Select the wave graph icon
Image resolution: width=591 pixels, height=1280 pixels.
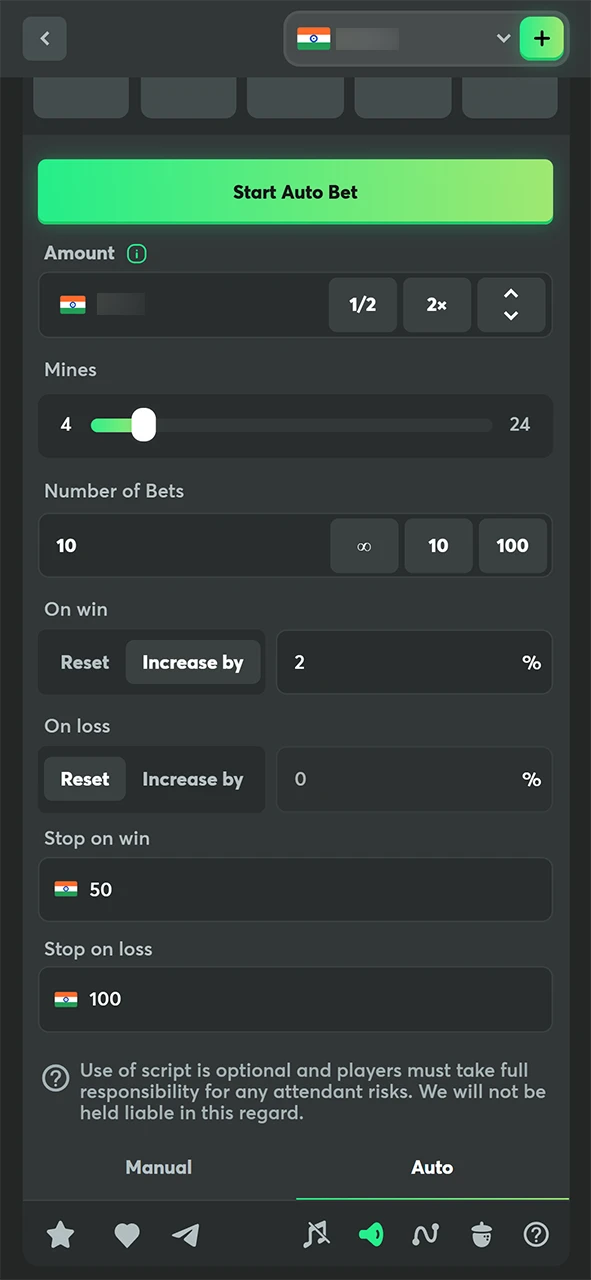tap(426, 1234)
